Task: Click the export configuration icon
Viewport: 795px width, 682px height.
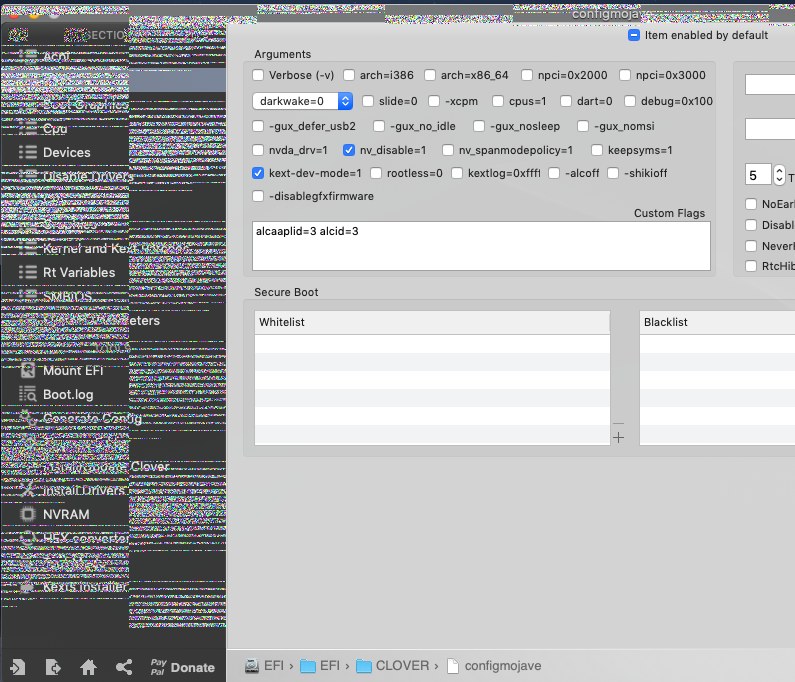Action: tap(53, 667)
